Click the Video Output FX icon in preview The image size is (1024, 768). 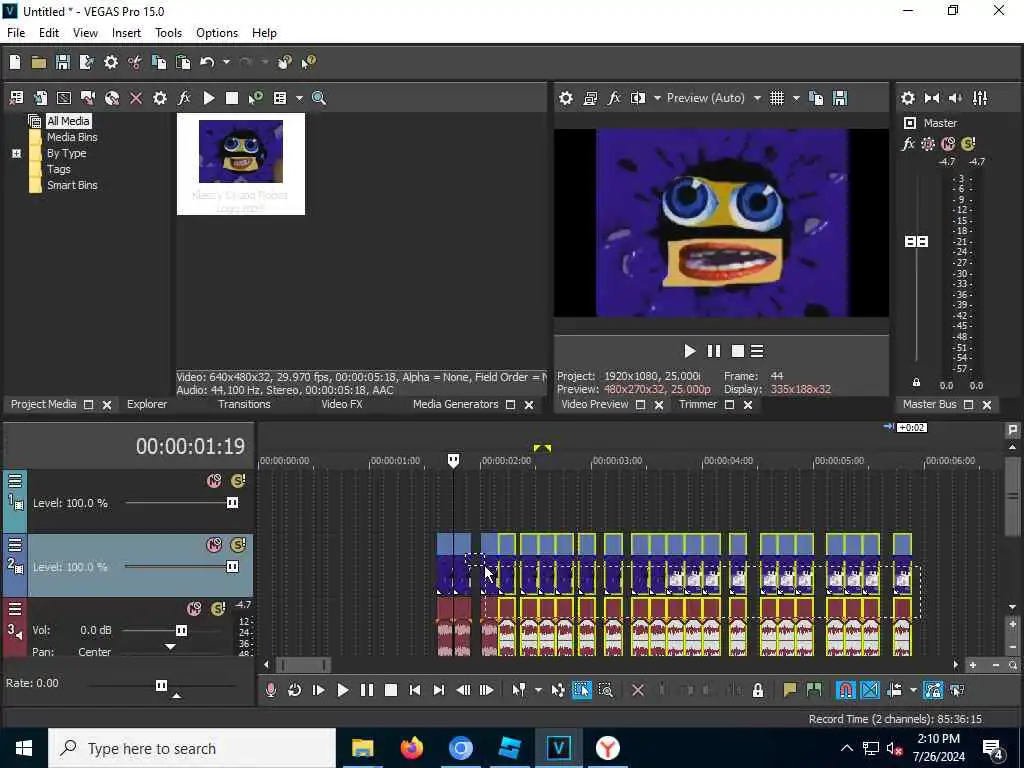click(614, 98)
